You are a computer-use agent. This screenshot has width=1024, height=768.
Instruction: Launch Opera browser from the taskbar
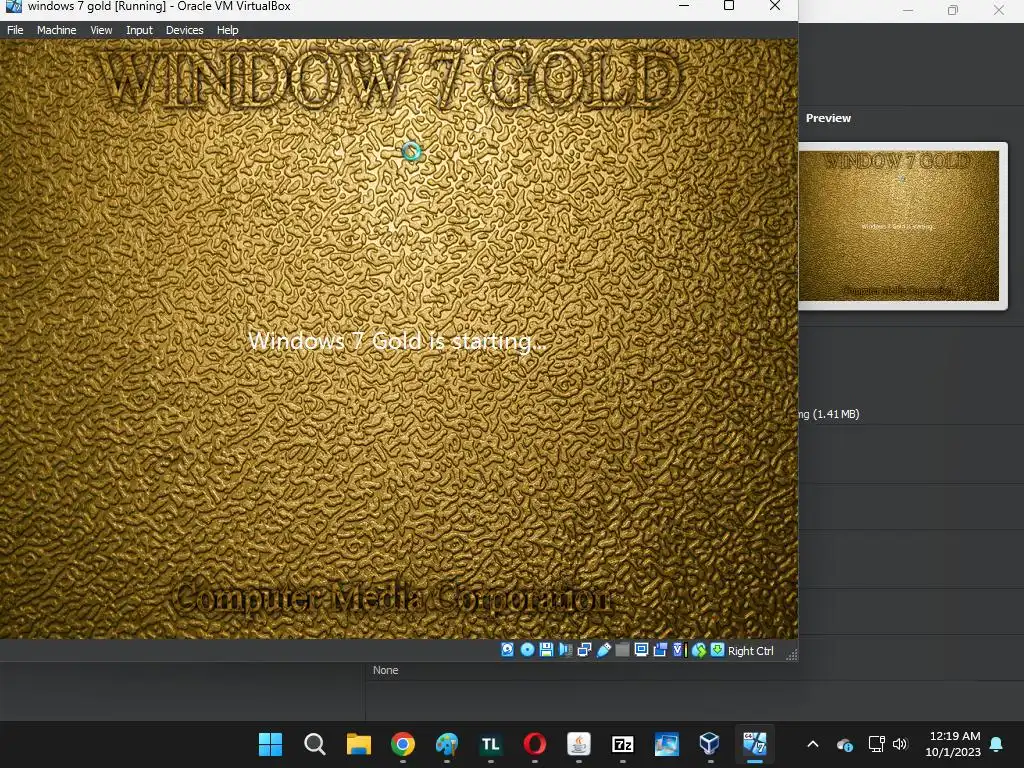pos(534,744)
